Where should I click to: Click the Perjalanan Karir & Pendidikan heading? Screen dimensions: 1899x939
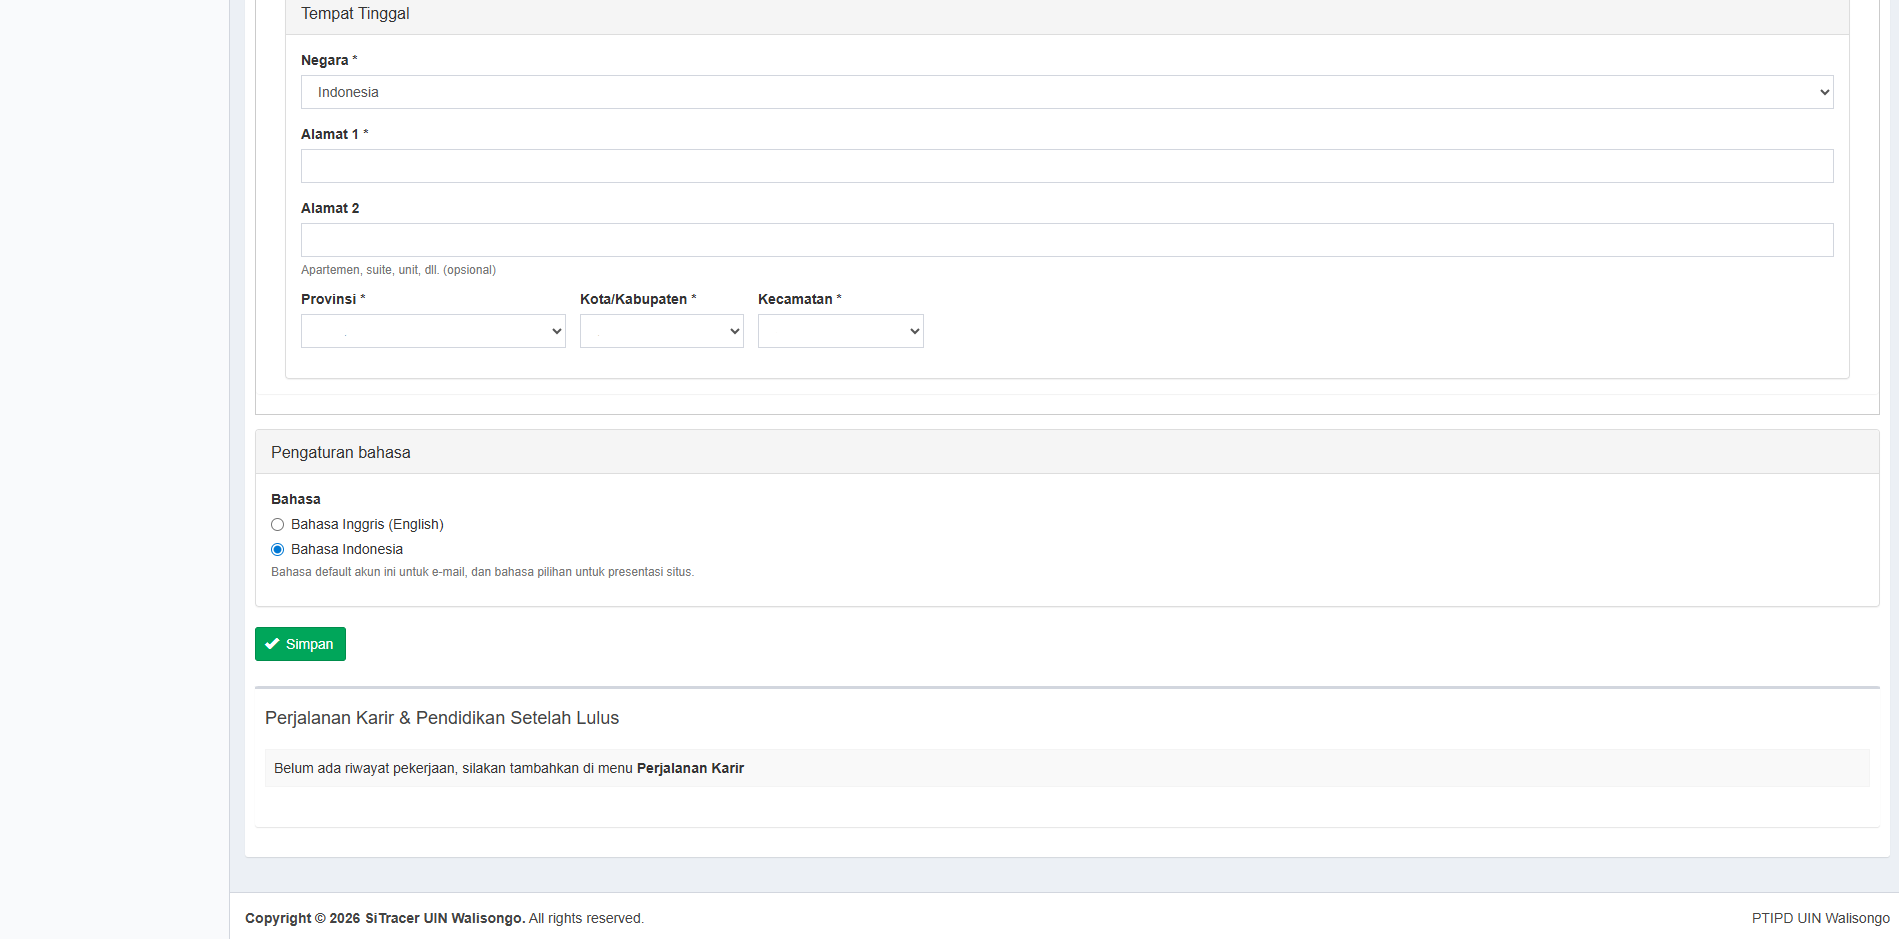pyautogui.click(x=442, y=718)
